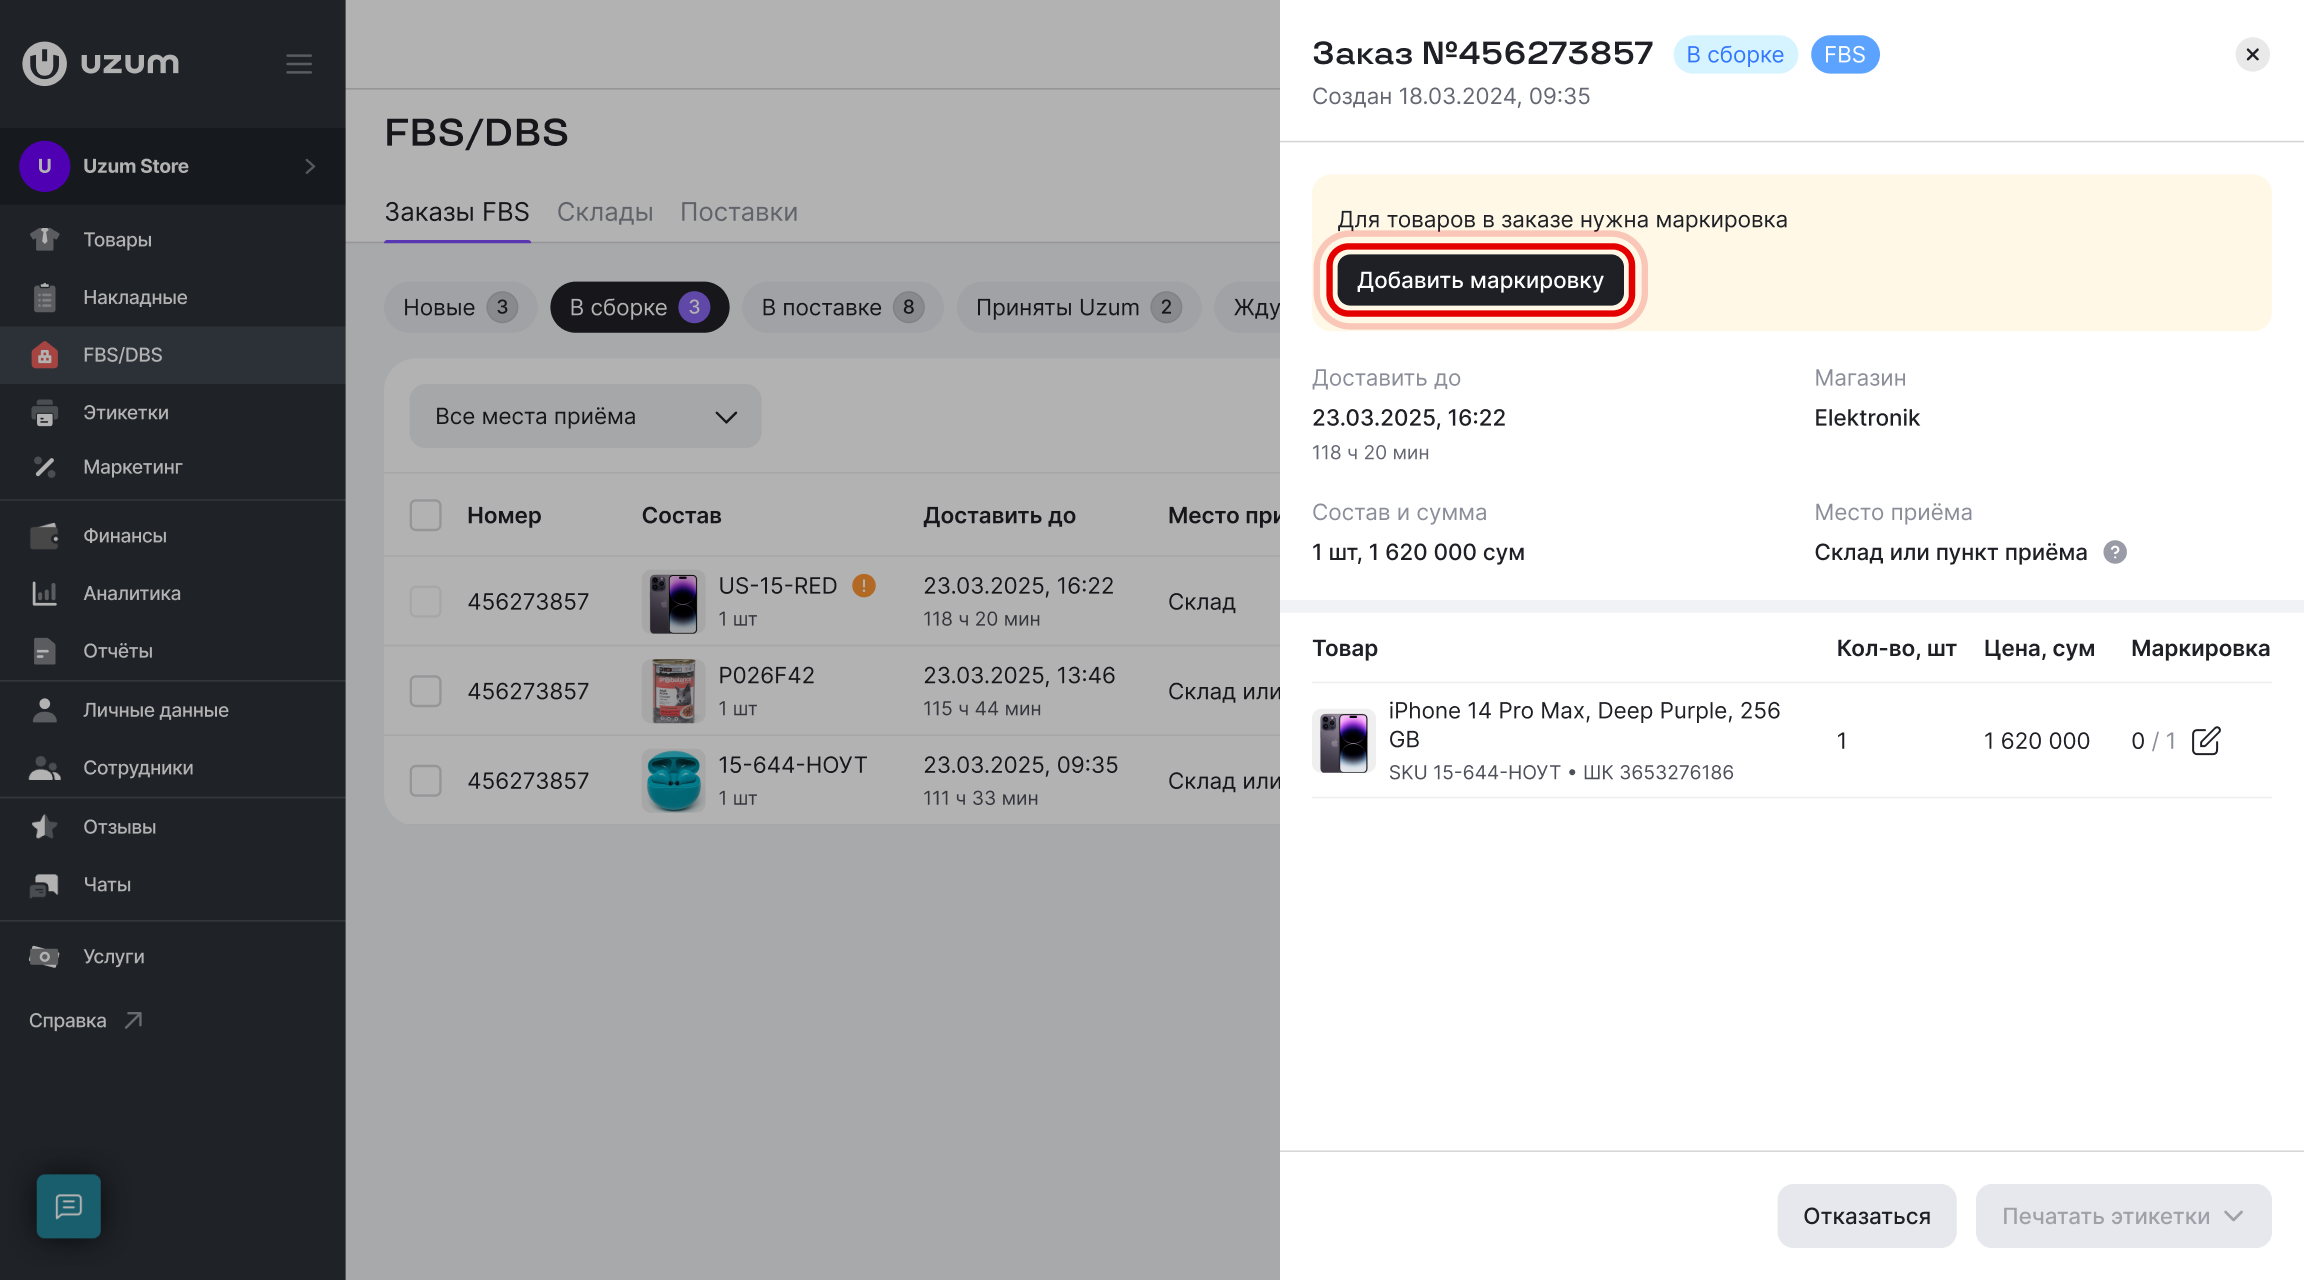Open Личные данные person icon
The width and height of the screenshot is (2304, 1280).
pos(44,710)
